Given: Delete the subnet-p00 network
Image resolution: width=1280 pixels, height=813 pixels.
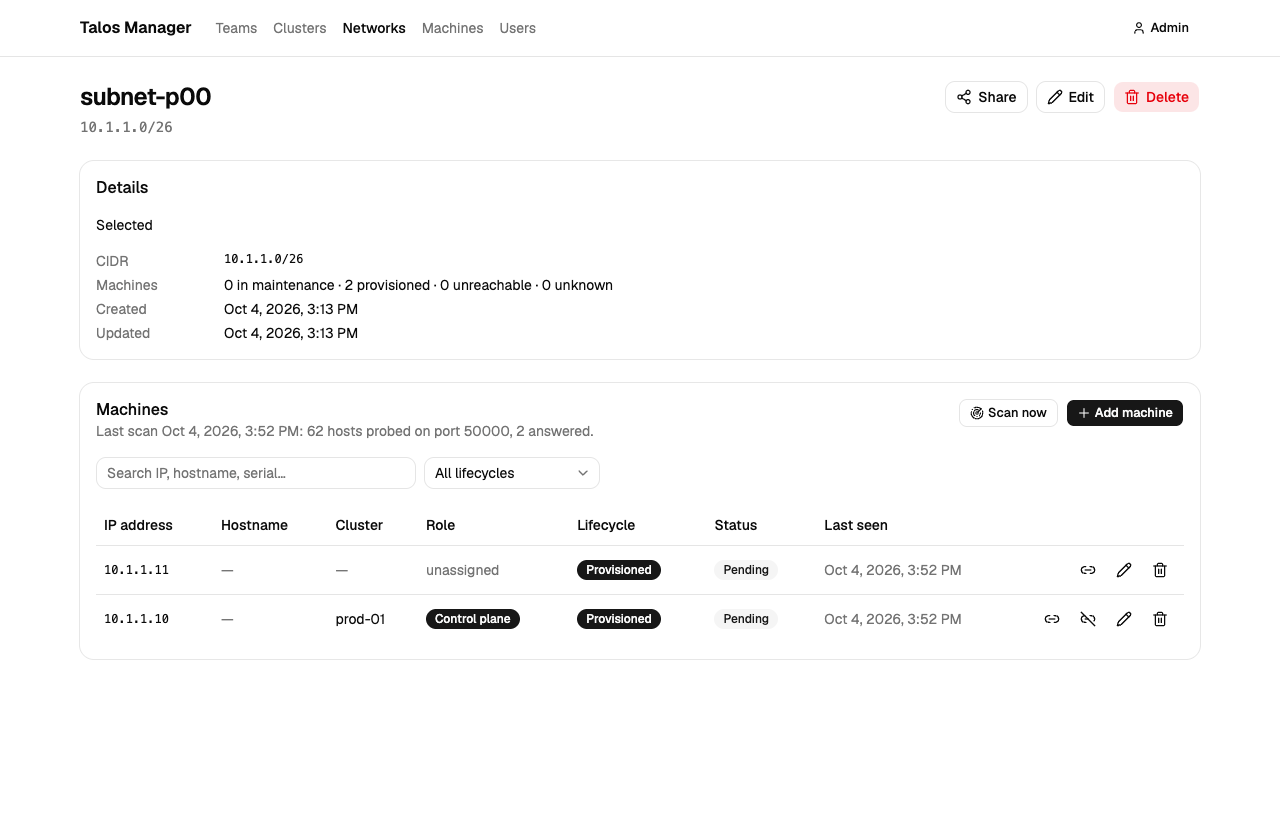Looking at the screenshot, I should coord(1156,97).
